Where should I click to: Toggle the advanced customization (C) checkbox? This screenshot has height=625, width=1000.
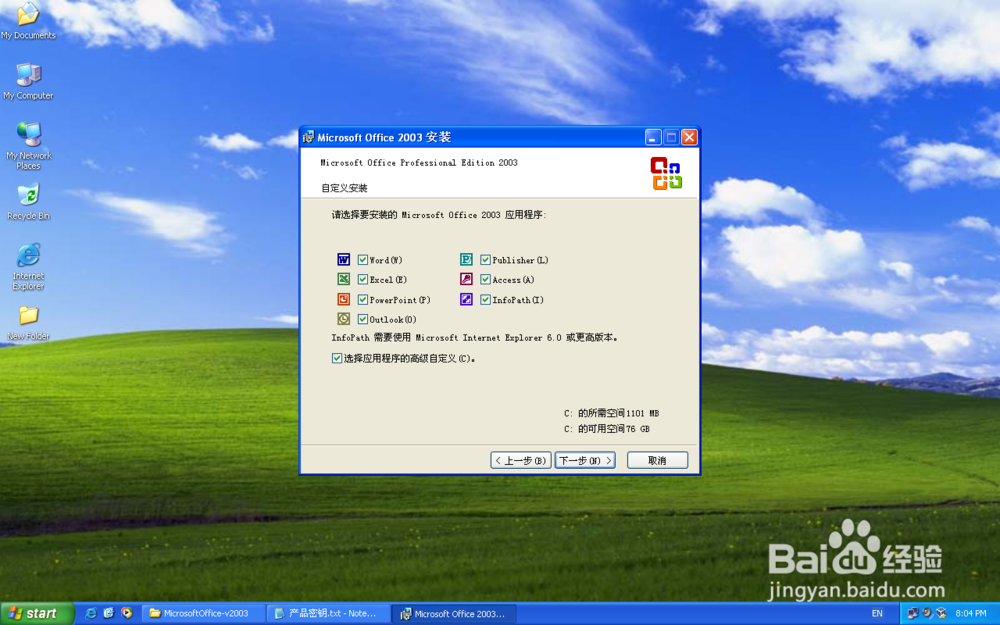click(337, 358)
